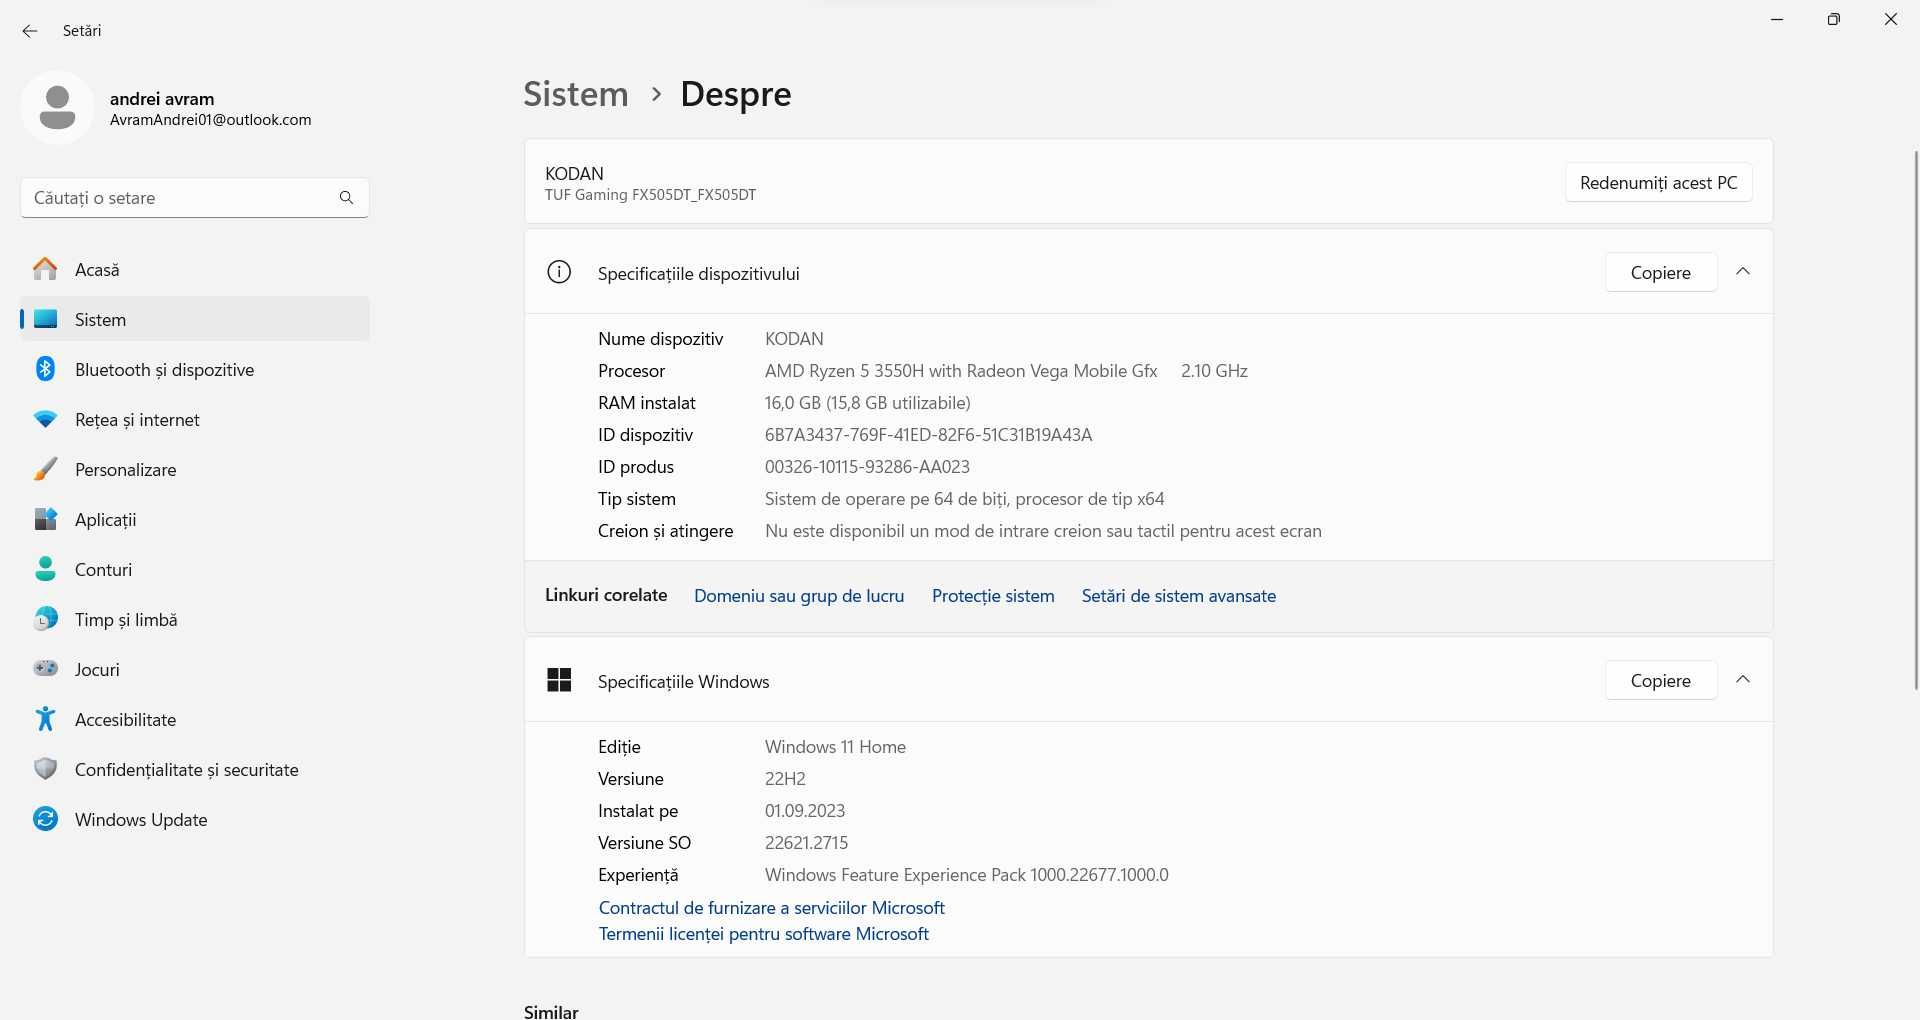This screenshot has height=1020, width=1920.
Task: Open Accesibilitate settings
Action: pyautogui.click(x=195, y=719)
